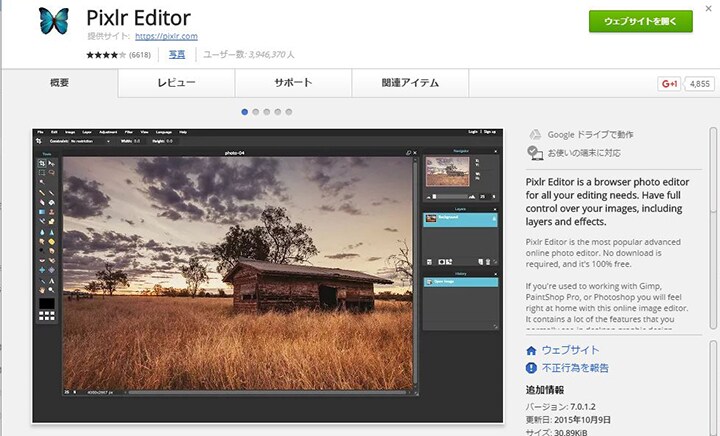Screen dimensions: 720x436
Task: Select the Brush tool in Pixlr toolbox
Action: (51, 193)
